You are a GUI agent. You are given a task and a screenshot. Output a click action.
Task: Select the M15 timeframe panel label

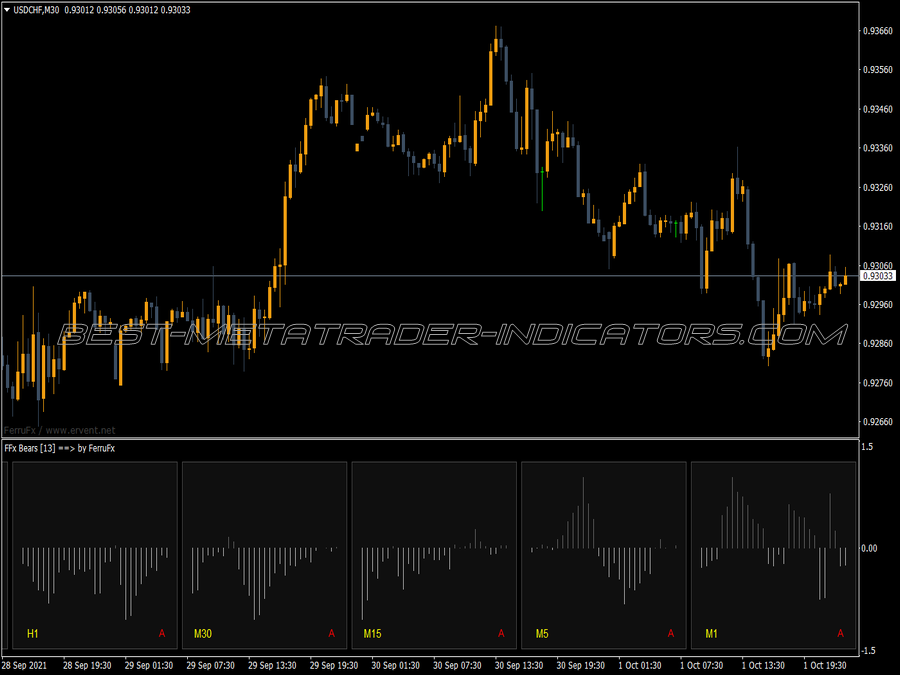pyautogui.click(x=373, y=634)
